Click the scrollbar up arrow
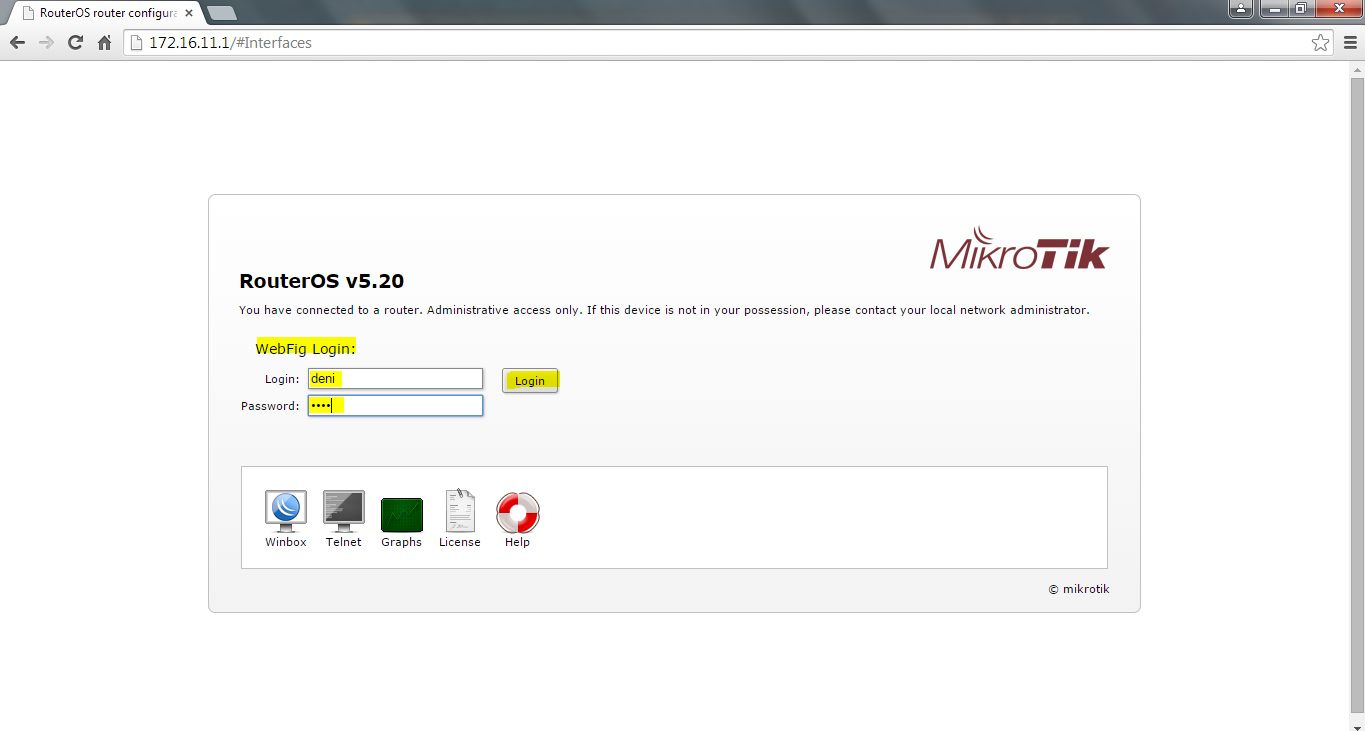 pyautogui.click(x=1357, y=68)
